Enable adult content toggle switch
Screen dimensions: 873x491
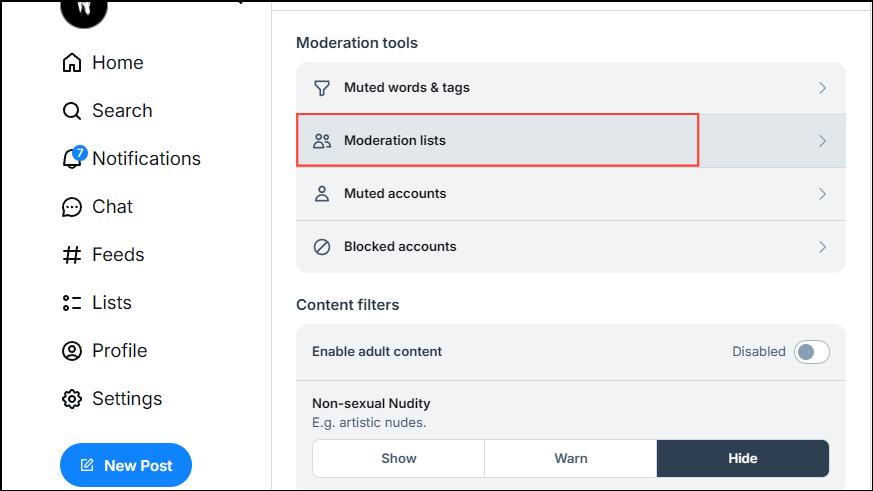[x=811, y=352]
